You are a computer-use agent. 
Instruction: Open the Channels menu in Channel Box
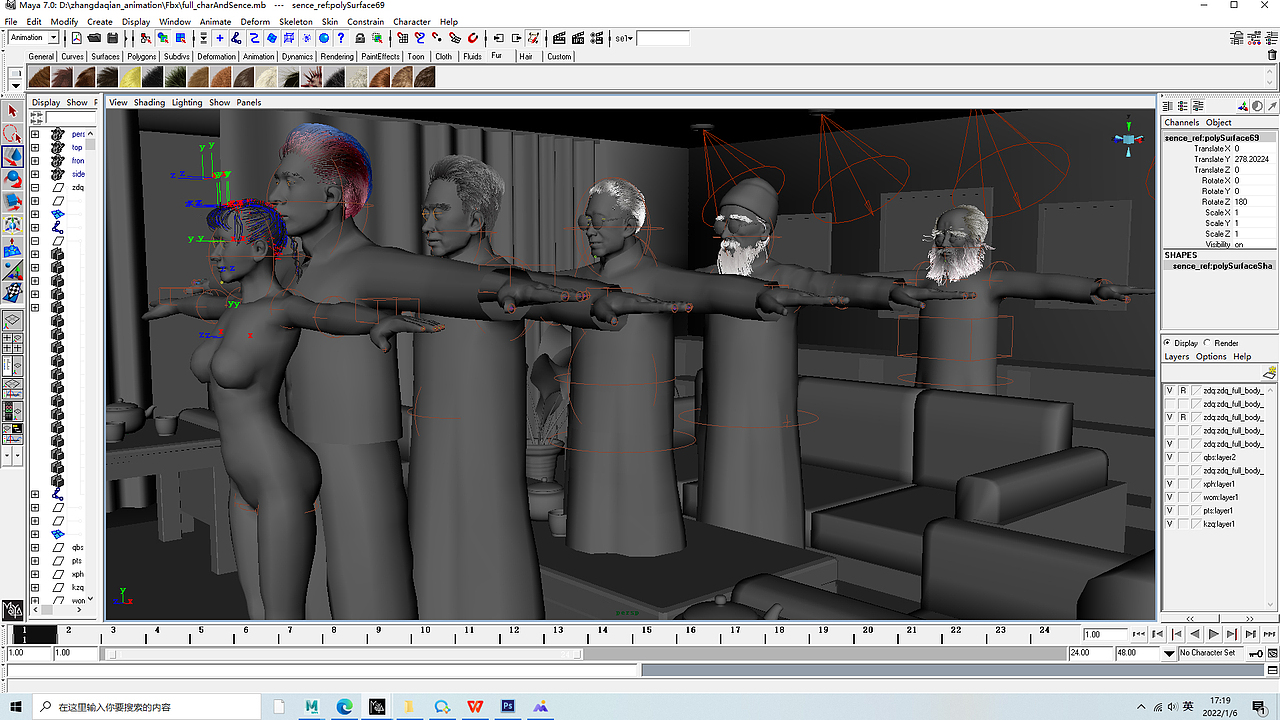pos(1181,123)
